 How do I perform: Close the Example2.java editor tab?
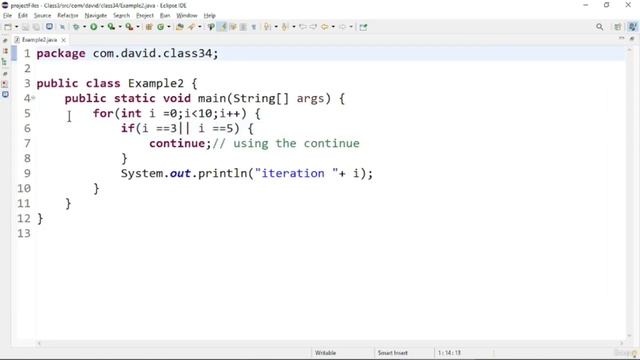tap(63, 40)
